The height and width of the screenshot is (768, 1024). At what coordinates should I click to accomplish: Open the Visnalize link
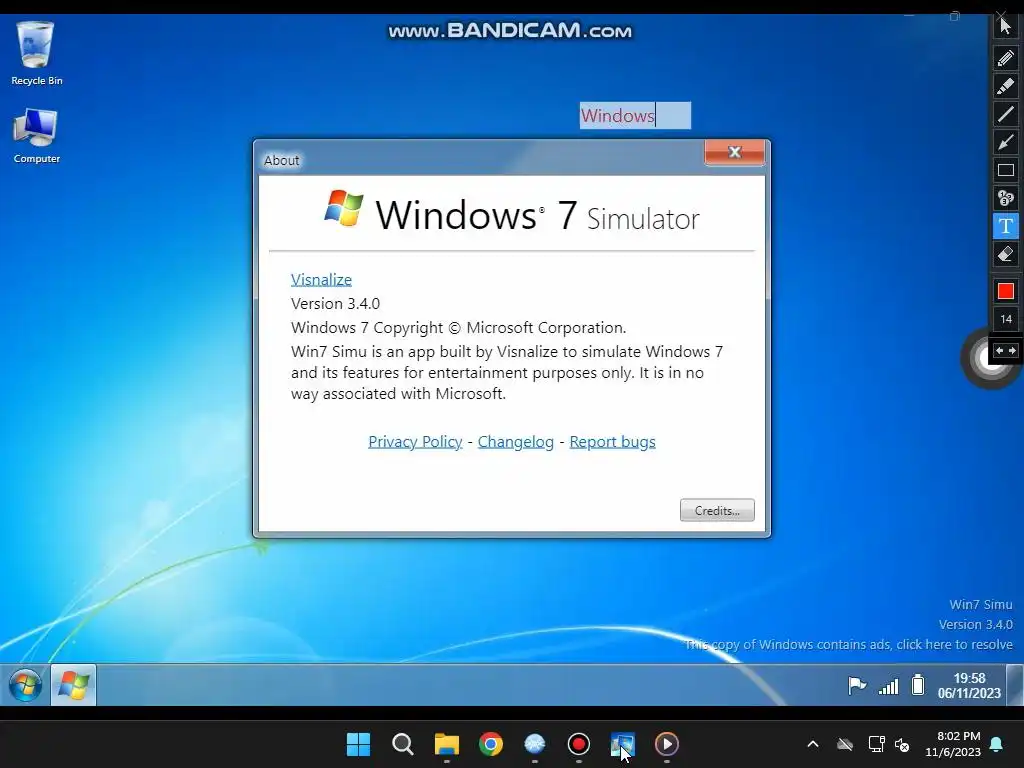321,280
